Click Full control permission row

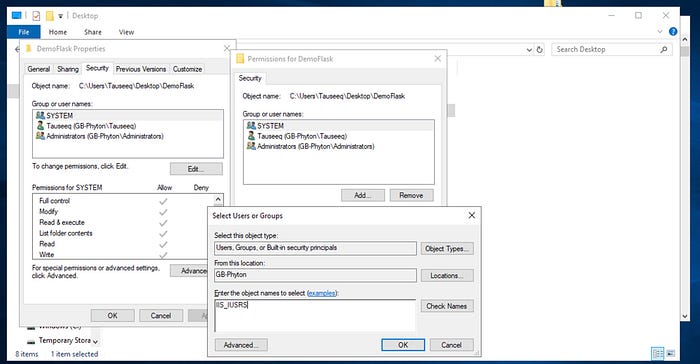point(124,201)
